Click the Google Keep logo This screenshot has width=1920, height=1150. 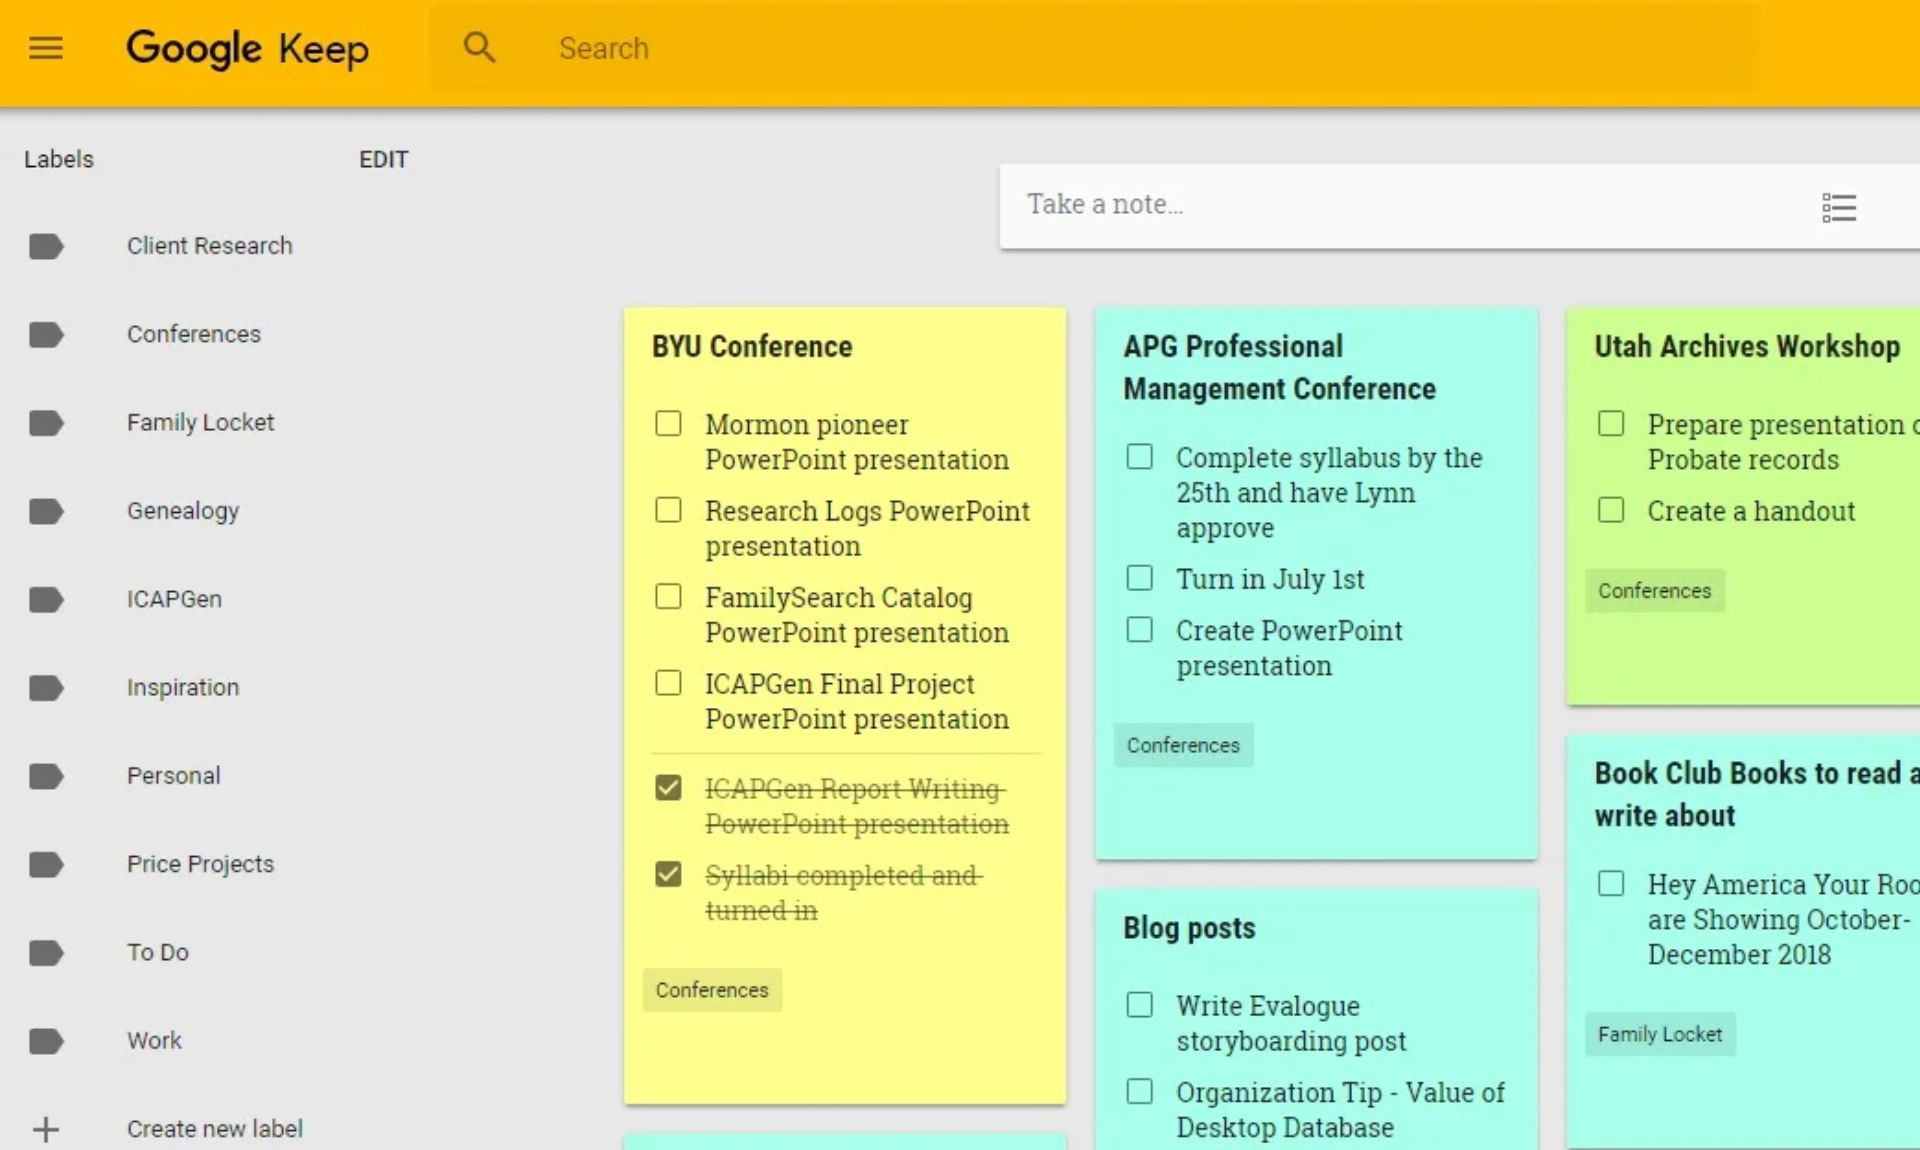tap(247, 48)
